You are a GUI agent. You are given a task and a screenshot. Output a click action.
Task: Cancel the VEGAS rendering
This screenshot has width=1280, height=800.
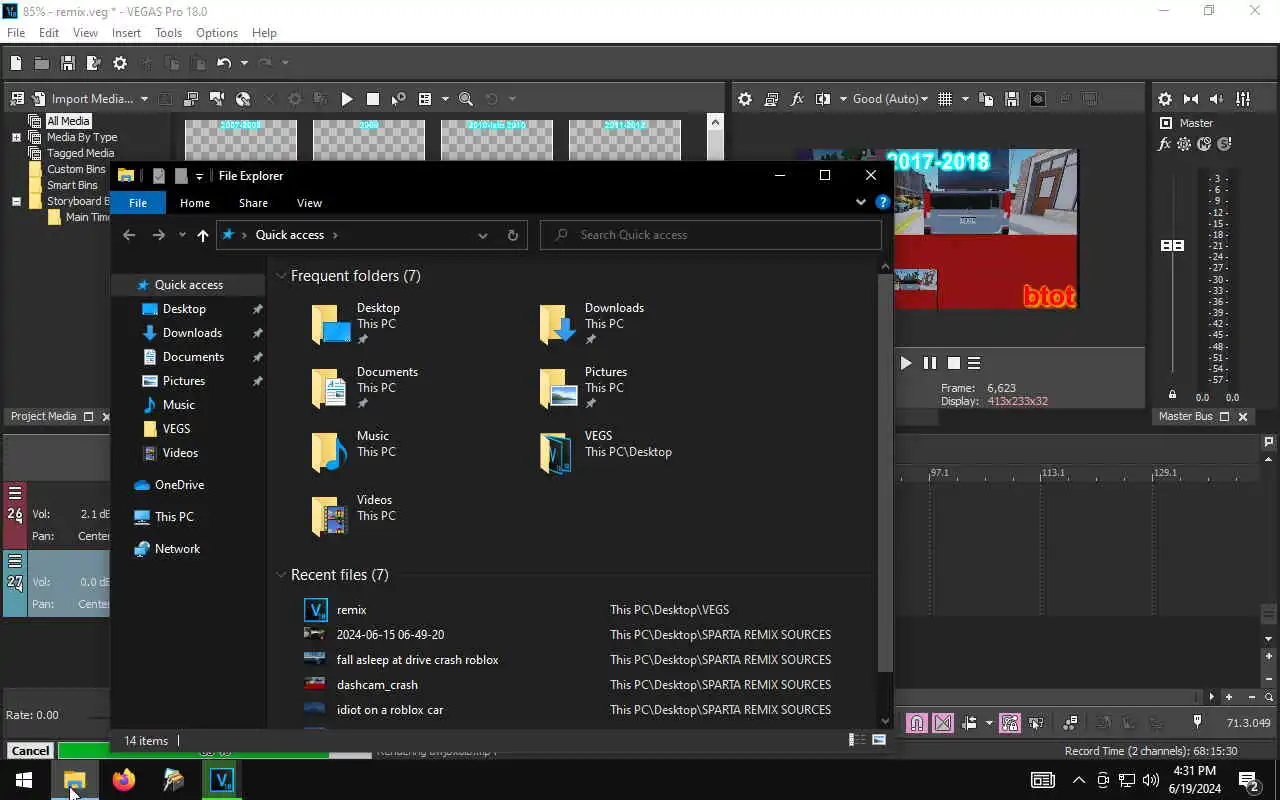(x=30, y=751)
